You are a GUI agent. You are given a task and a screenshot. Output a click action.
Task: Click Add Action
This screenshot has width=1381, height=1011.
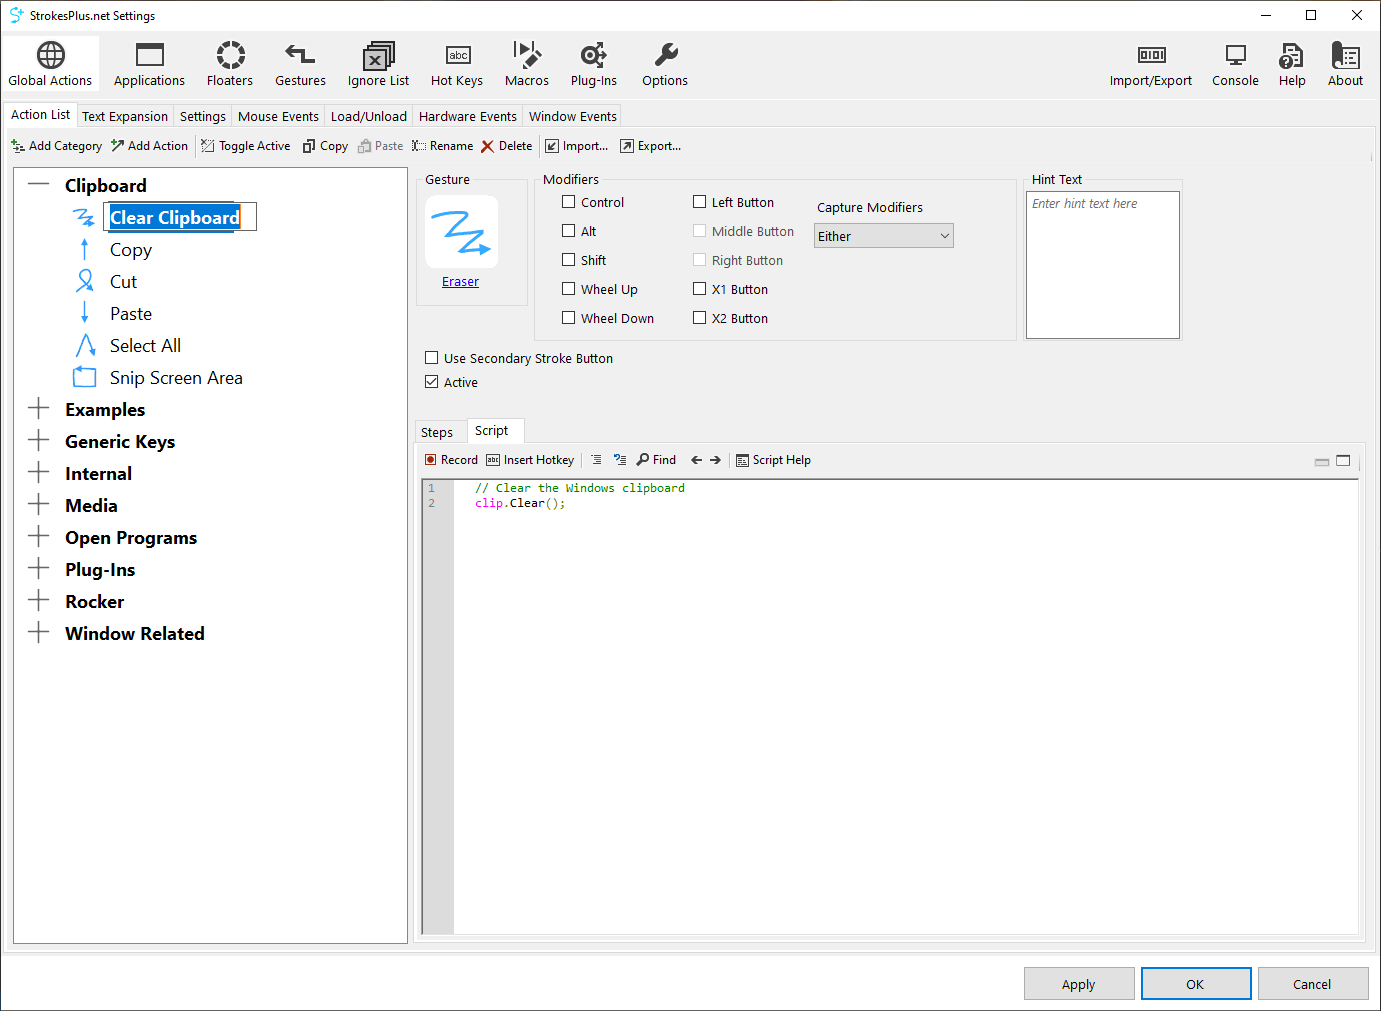pyautogui.click(x=149, y=146)
